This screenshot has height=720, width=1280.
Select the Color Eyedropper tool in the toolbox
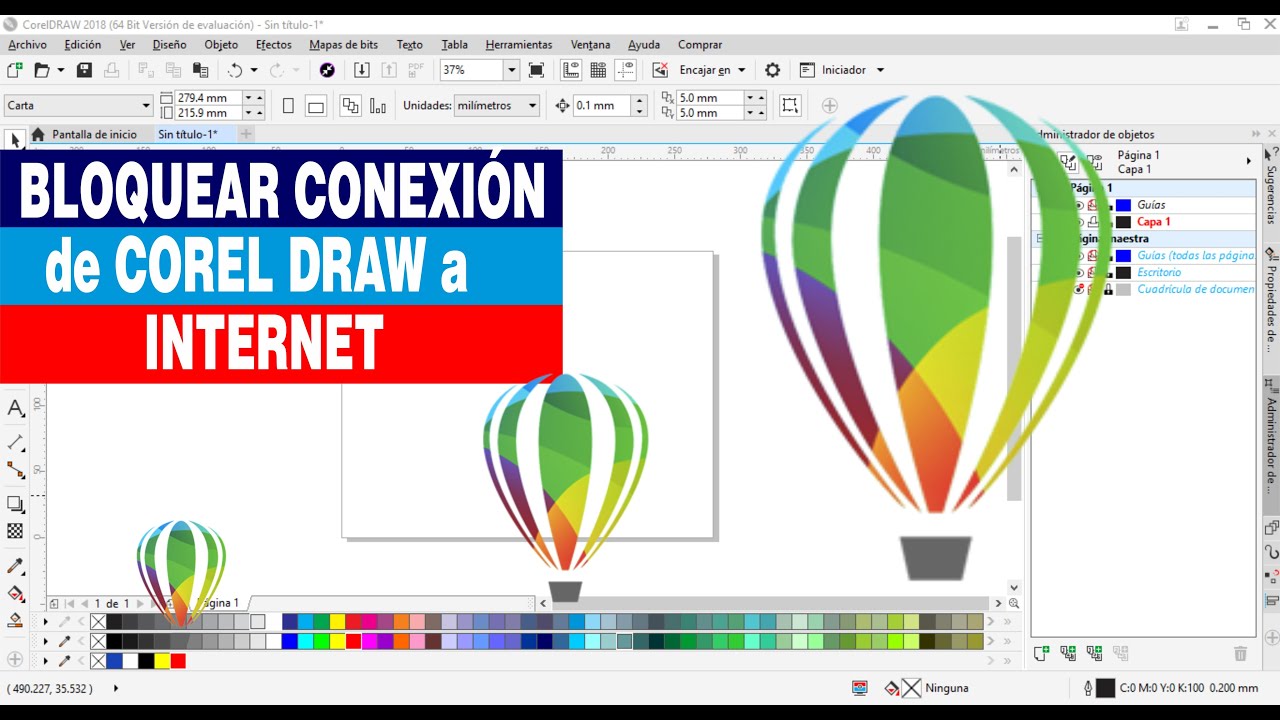pyautogui.click(x=15, y=566)
